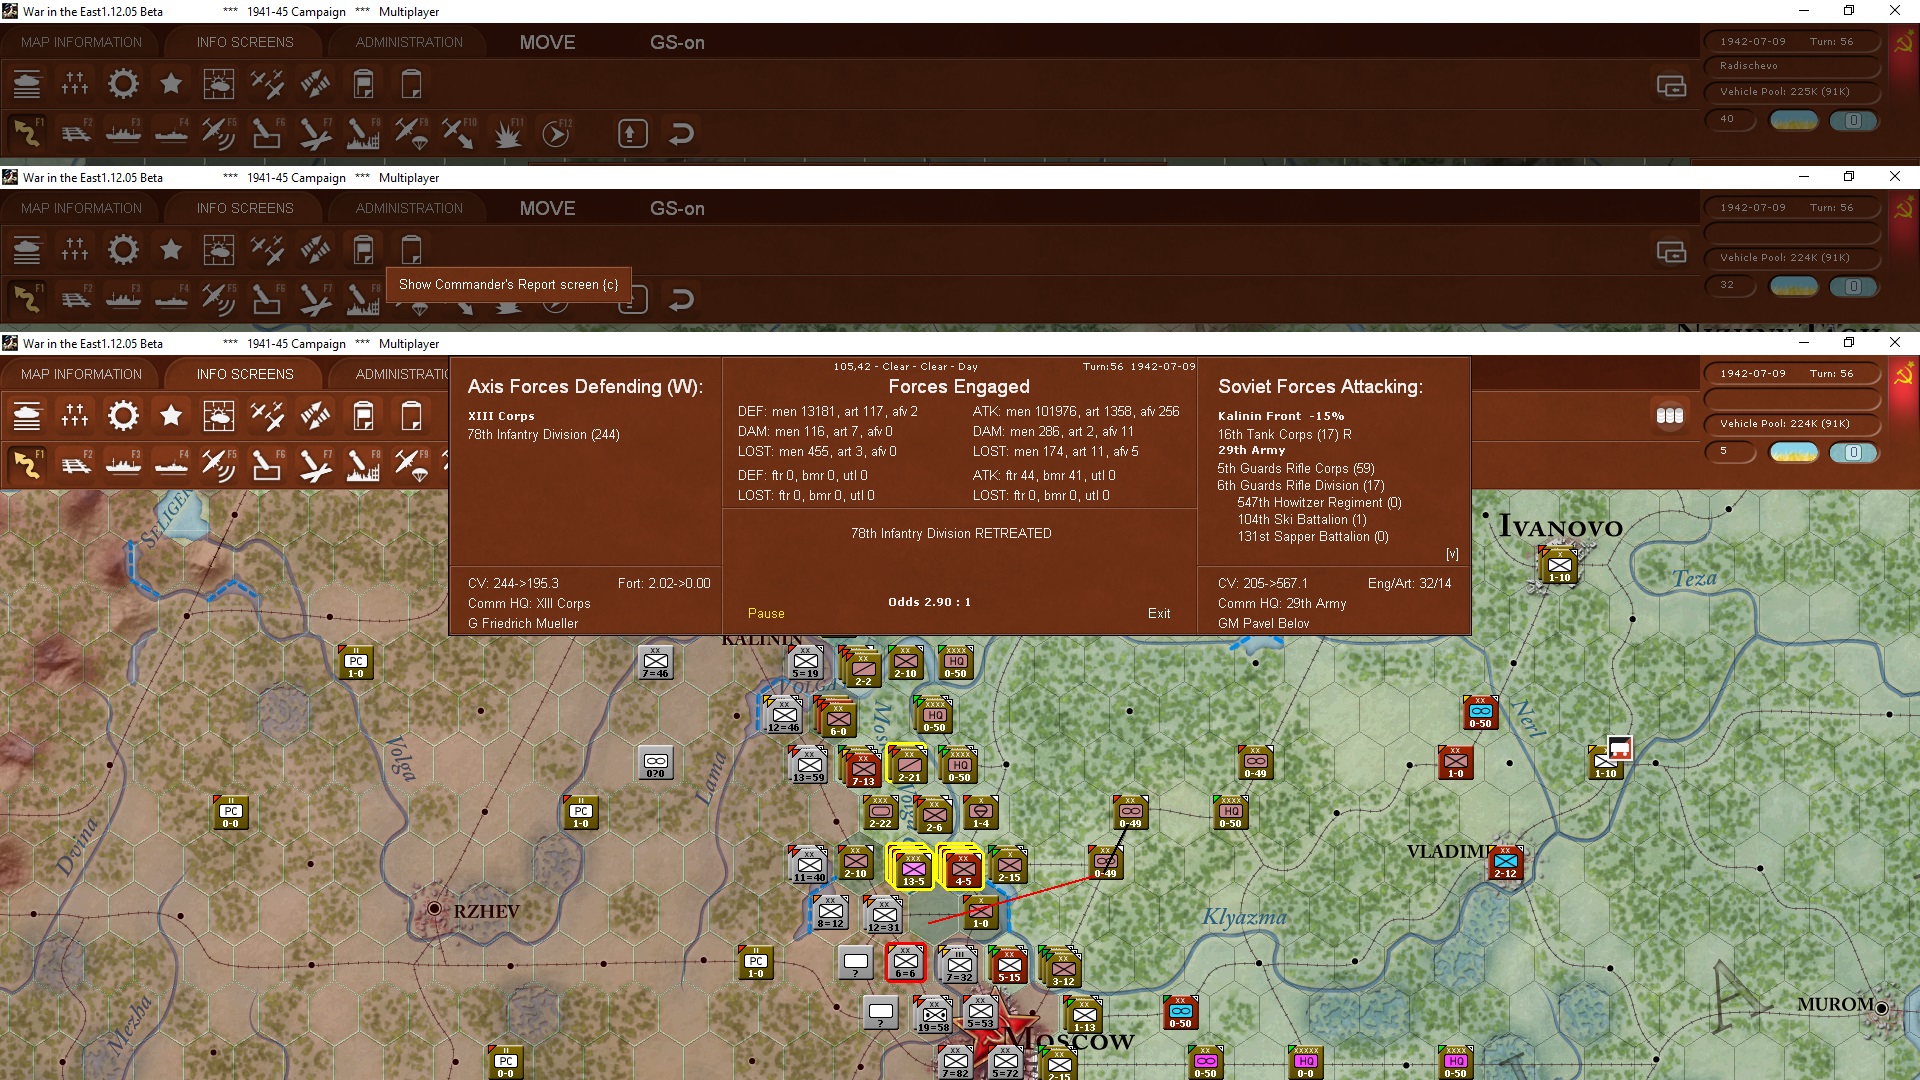Open losses screen crosses icon in front window
Viewport: 1920px width, 1080px height.
pos(75,416)
